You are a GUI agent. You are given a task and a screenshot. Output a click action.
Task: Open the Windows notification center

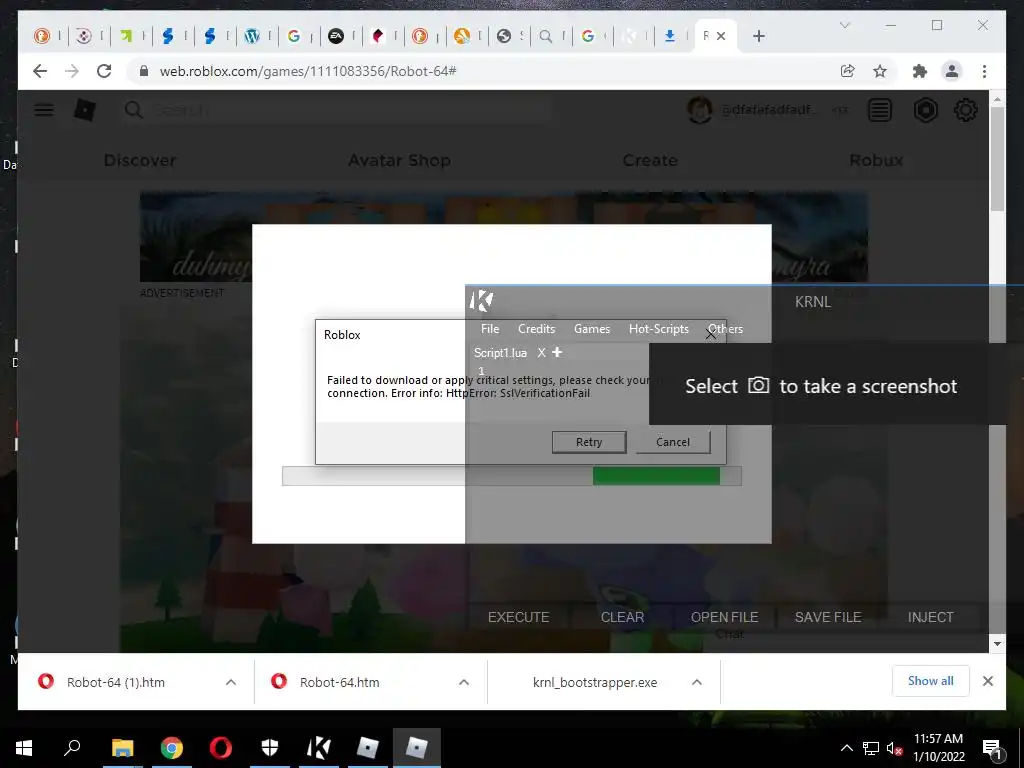(x=992, y=748)
